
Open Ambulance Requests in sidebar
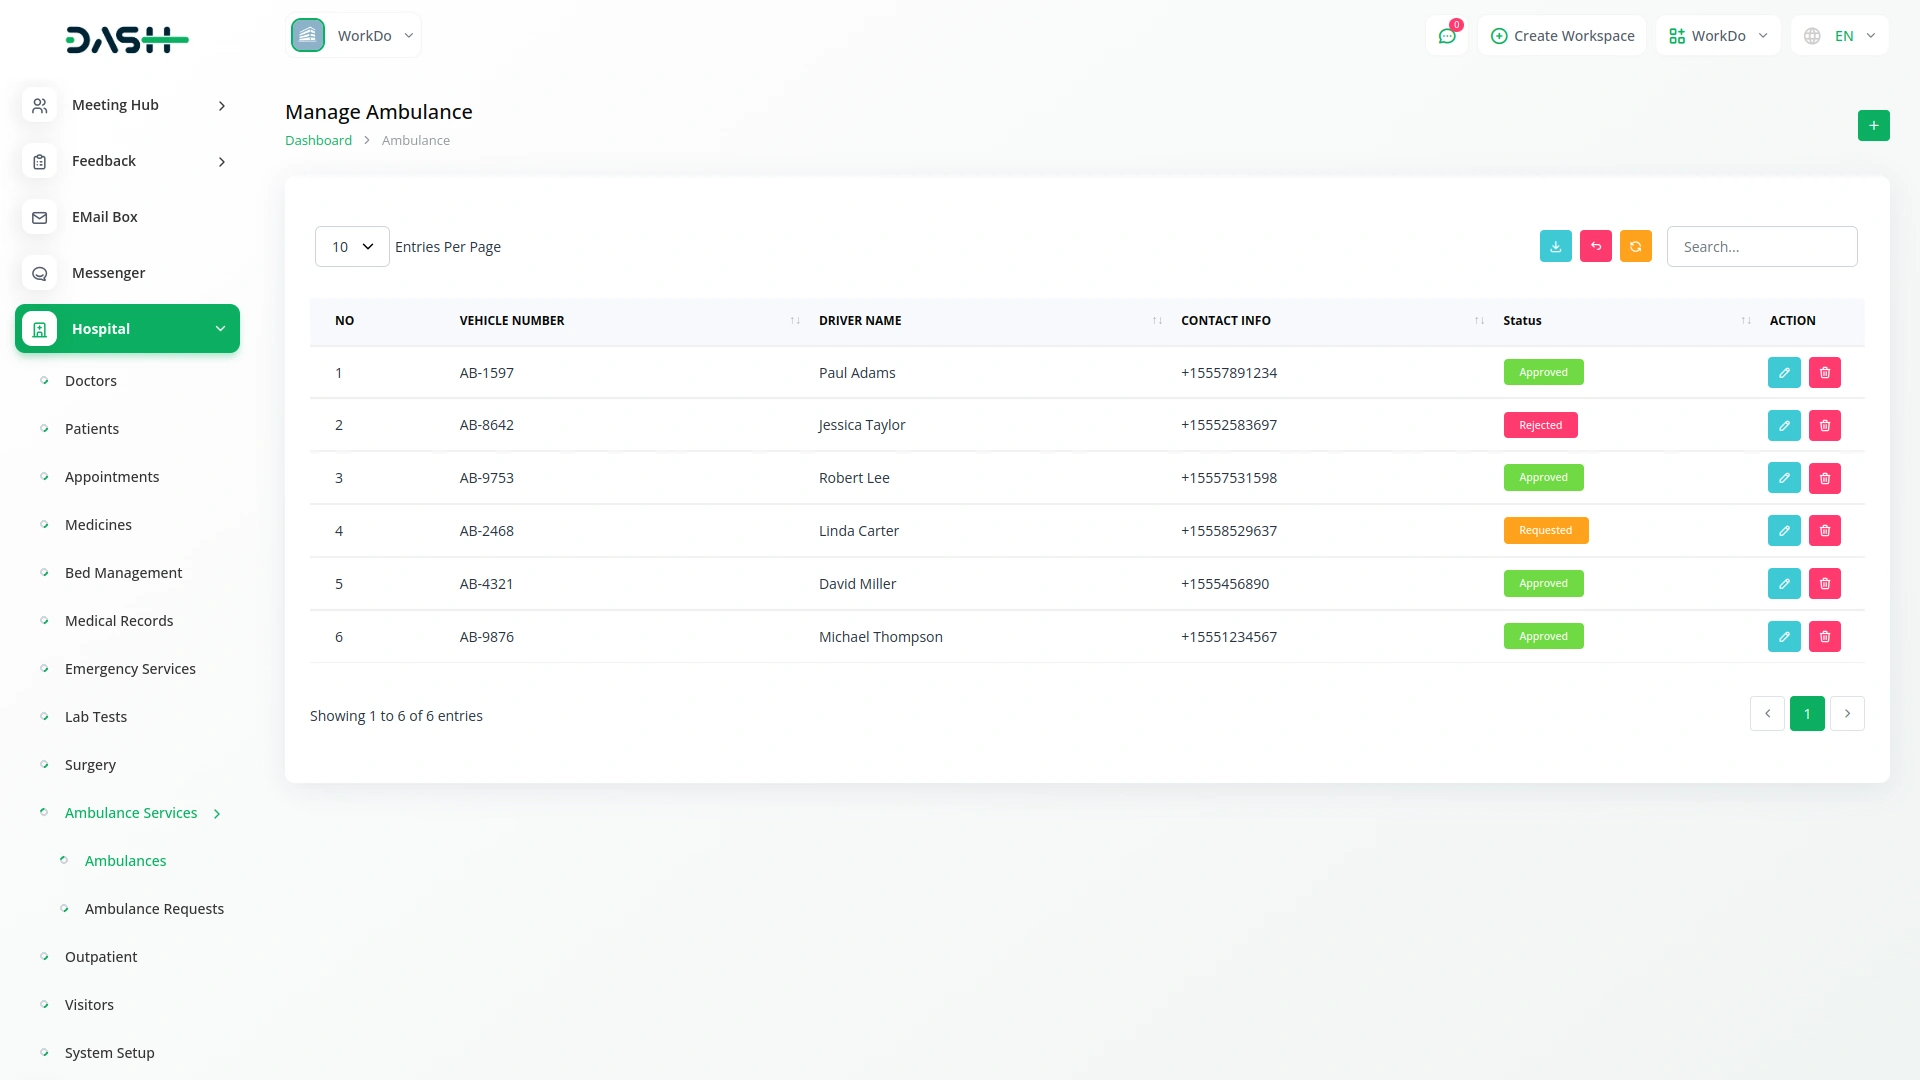(x=154, y=908)
